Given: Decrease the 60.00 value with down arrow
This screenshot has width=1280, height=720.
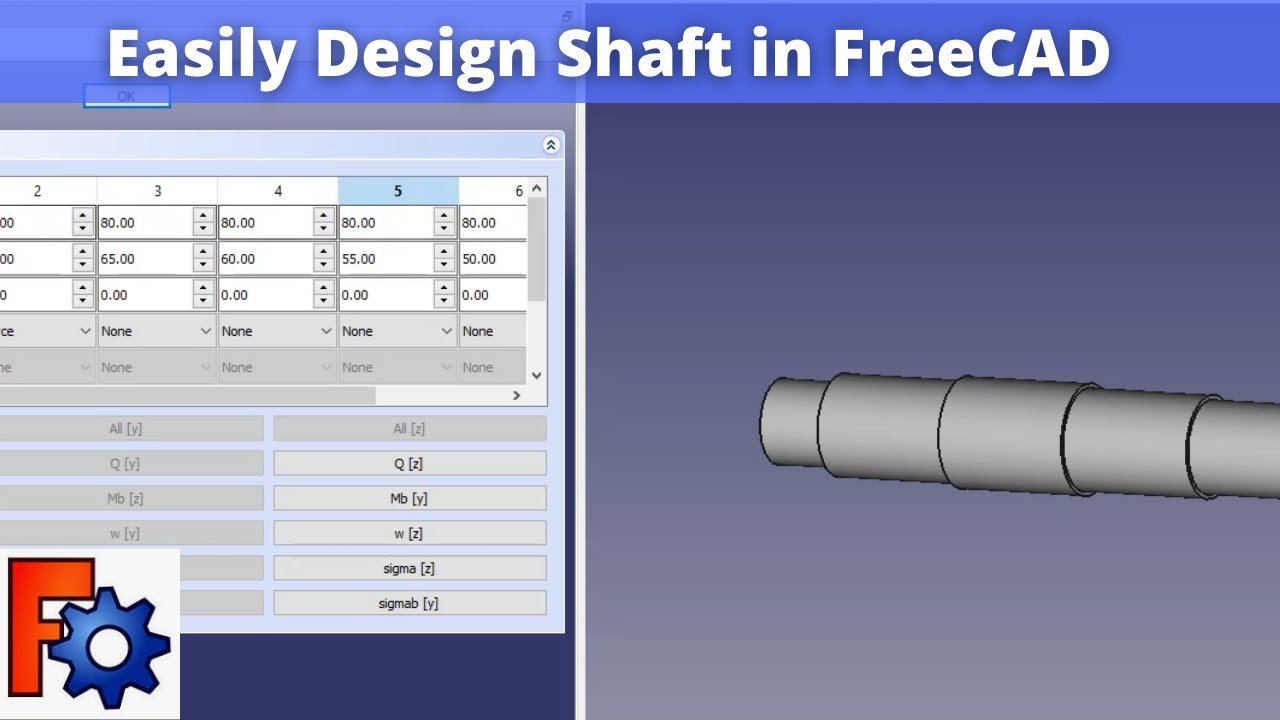Looking at the screenshot, I should coord(324,266).
